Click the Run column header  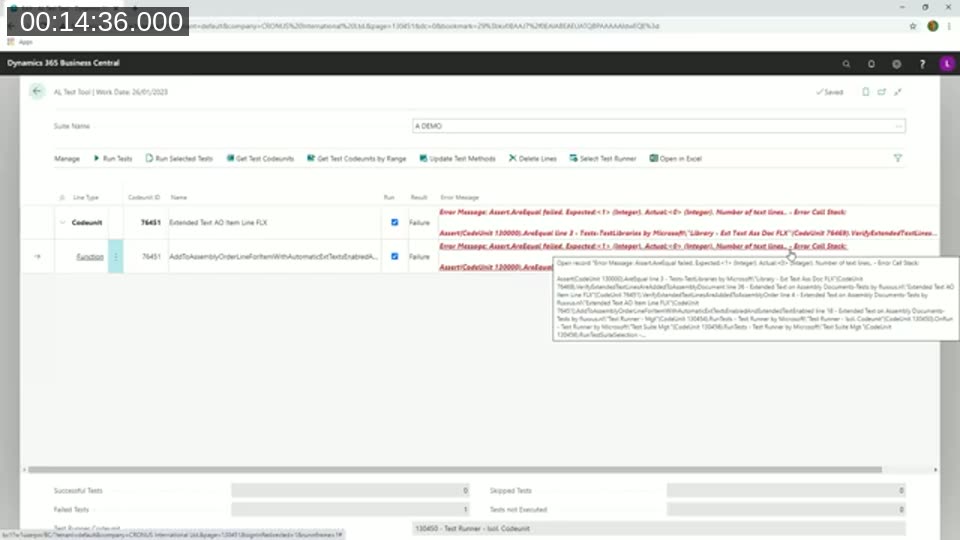tap(389, 198)
